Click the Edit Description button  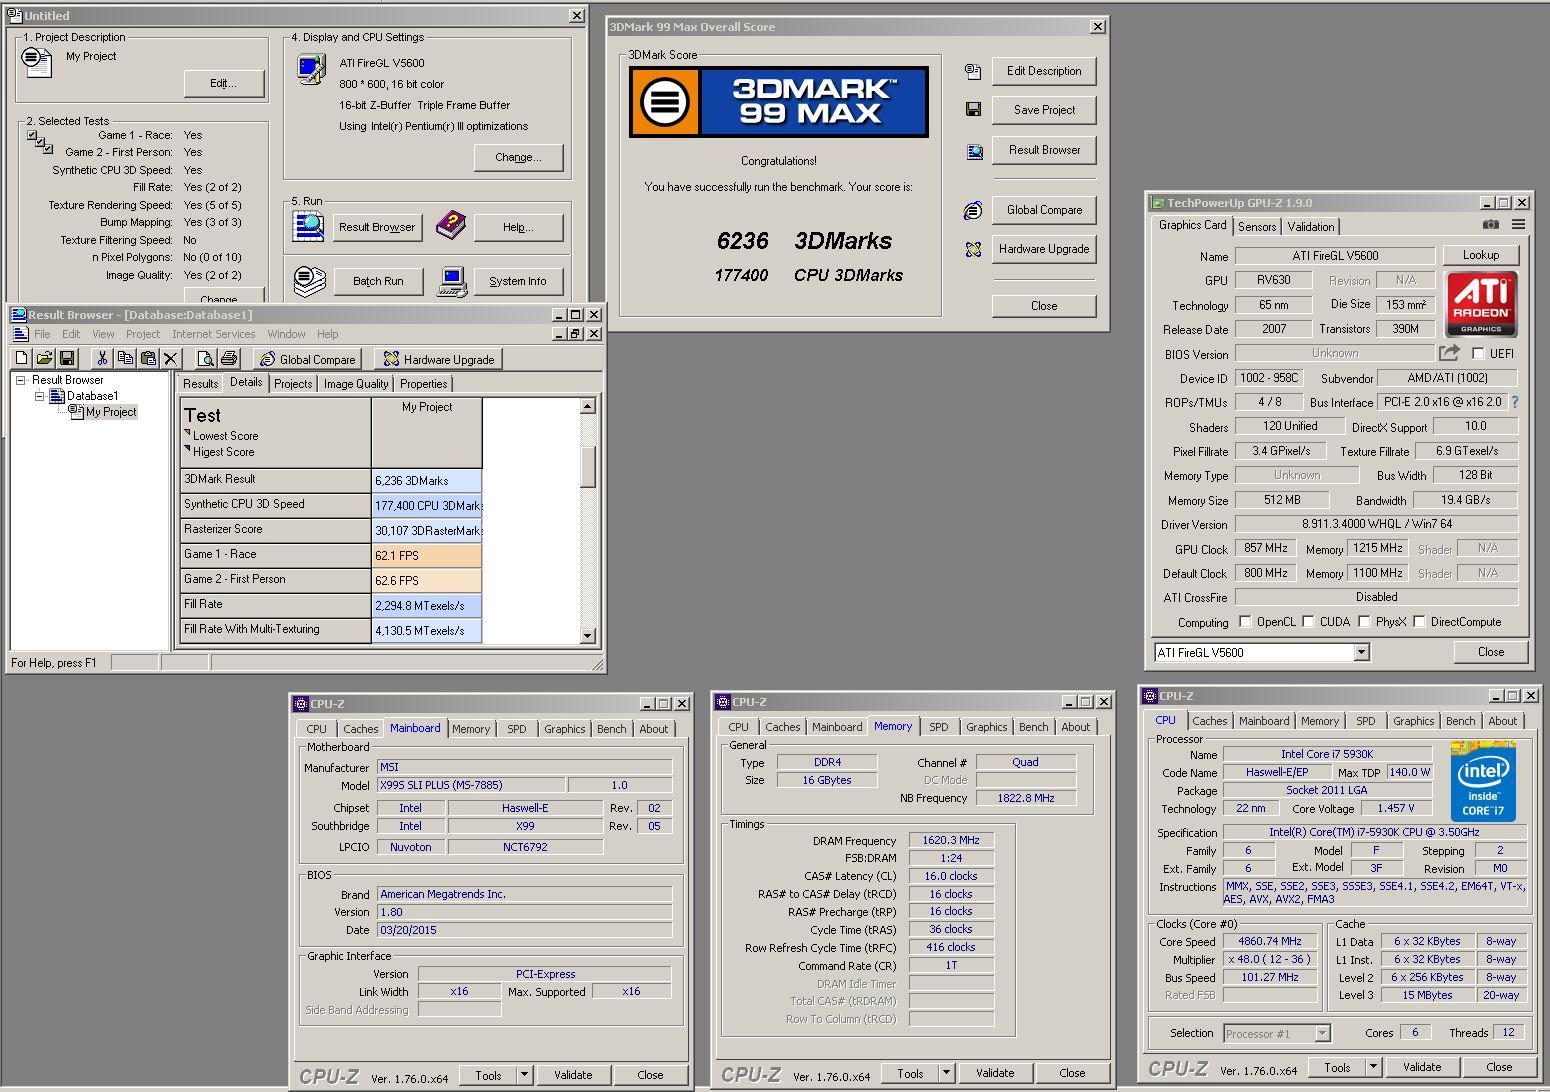pyautogui.click(x=1044, y=71)
